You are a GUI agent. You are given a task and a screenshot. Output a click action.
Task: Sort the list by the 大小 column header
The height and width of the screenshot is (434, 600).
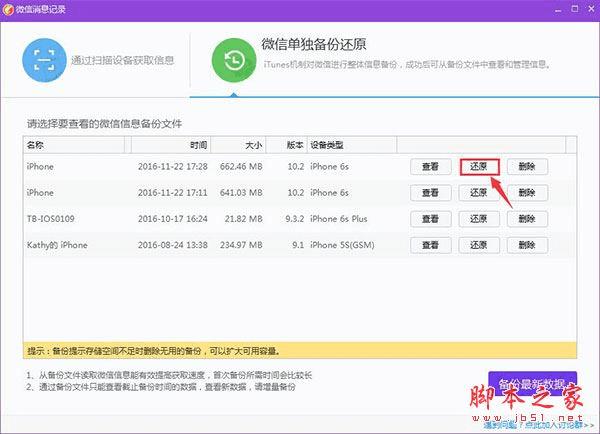(238, 145)
